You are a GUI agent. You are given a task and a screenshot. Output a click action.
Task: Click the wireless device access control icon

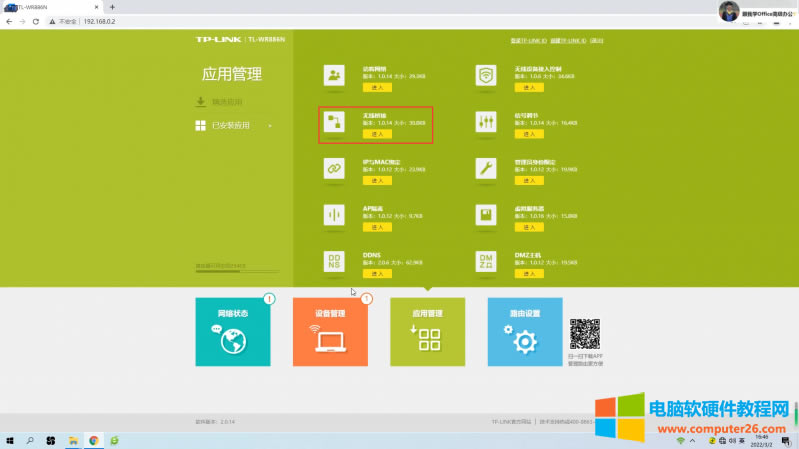486,75
